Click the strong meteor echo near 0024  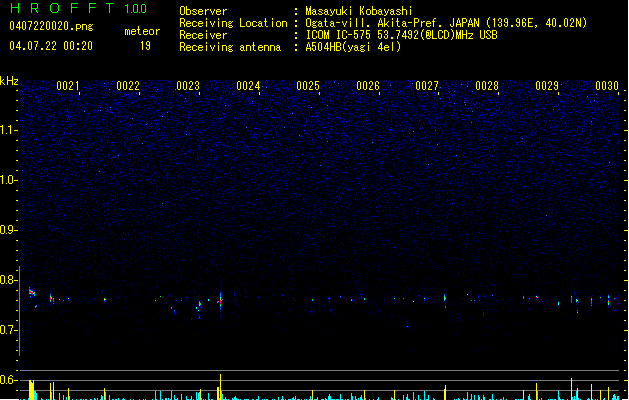(220, 301)
